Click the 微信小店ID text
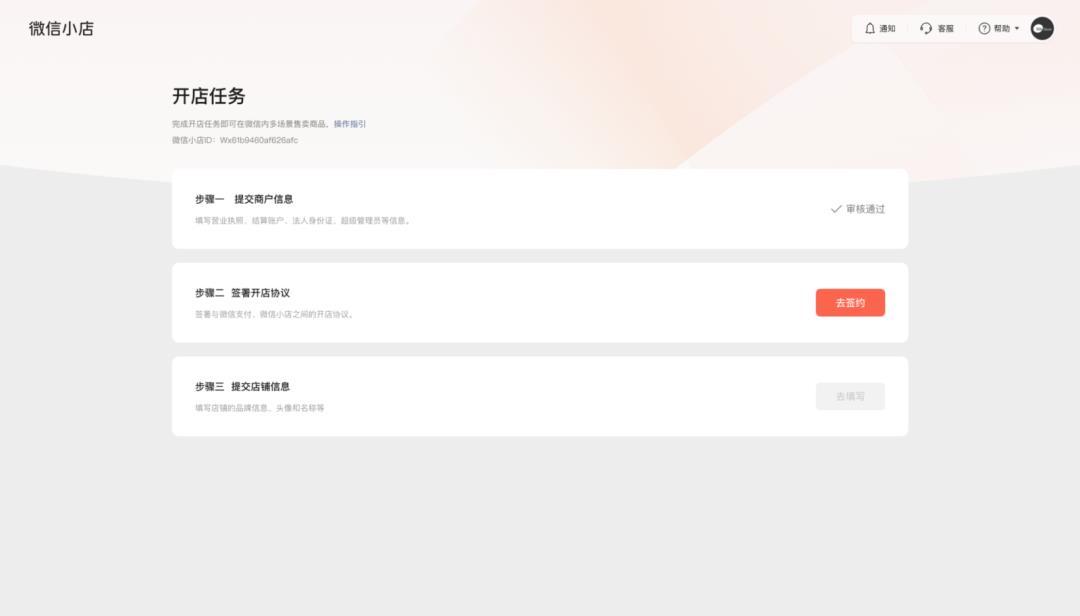This screenshot has height=616, width=1080. [x=235, y=140]
